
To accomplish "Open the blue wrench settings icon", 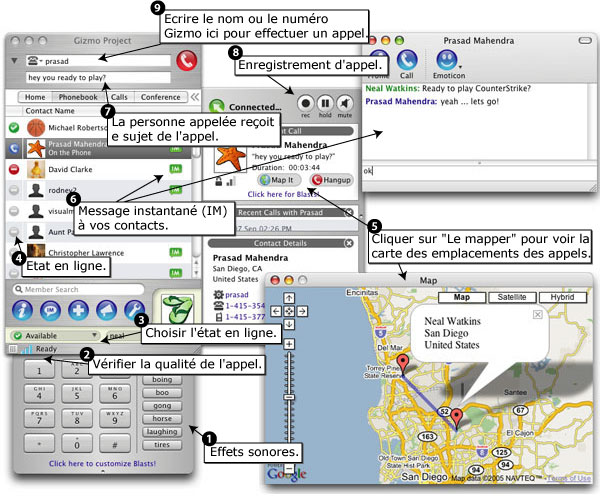I will point(134,310).
